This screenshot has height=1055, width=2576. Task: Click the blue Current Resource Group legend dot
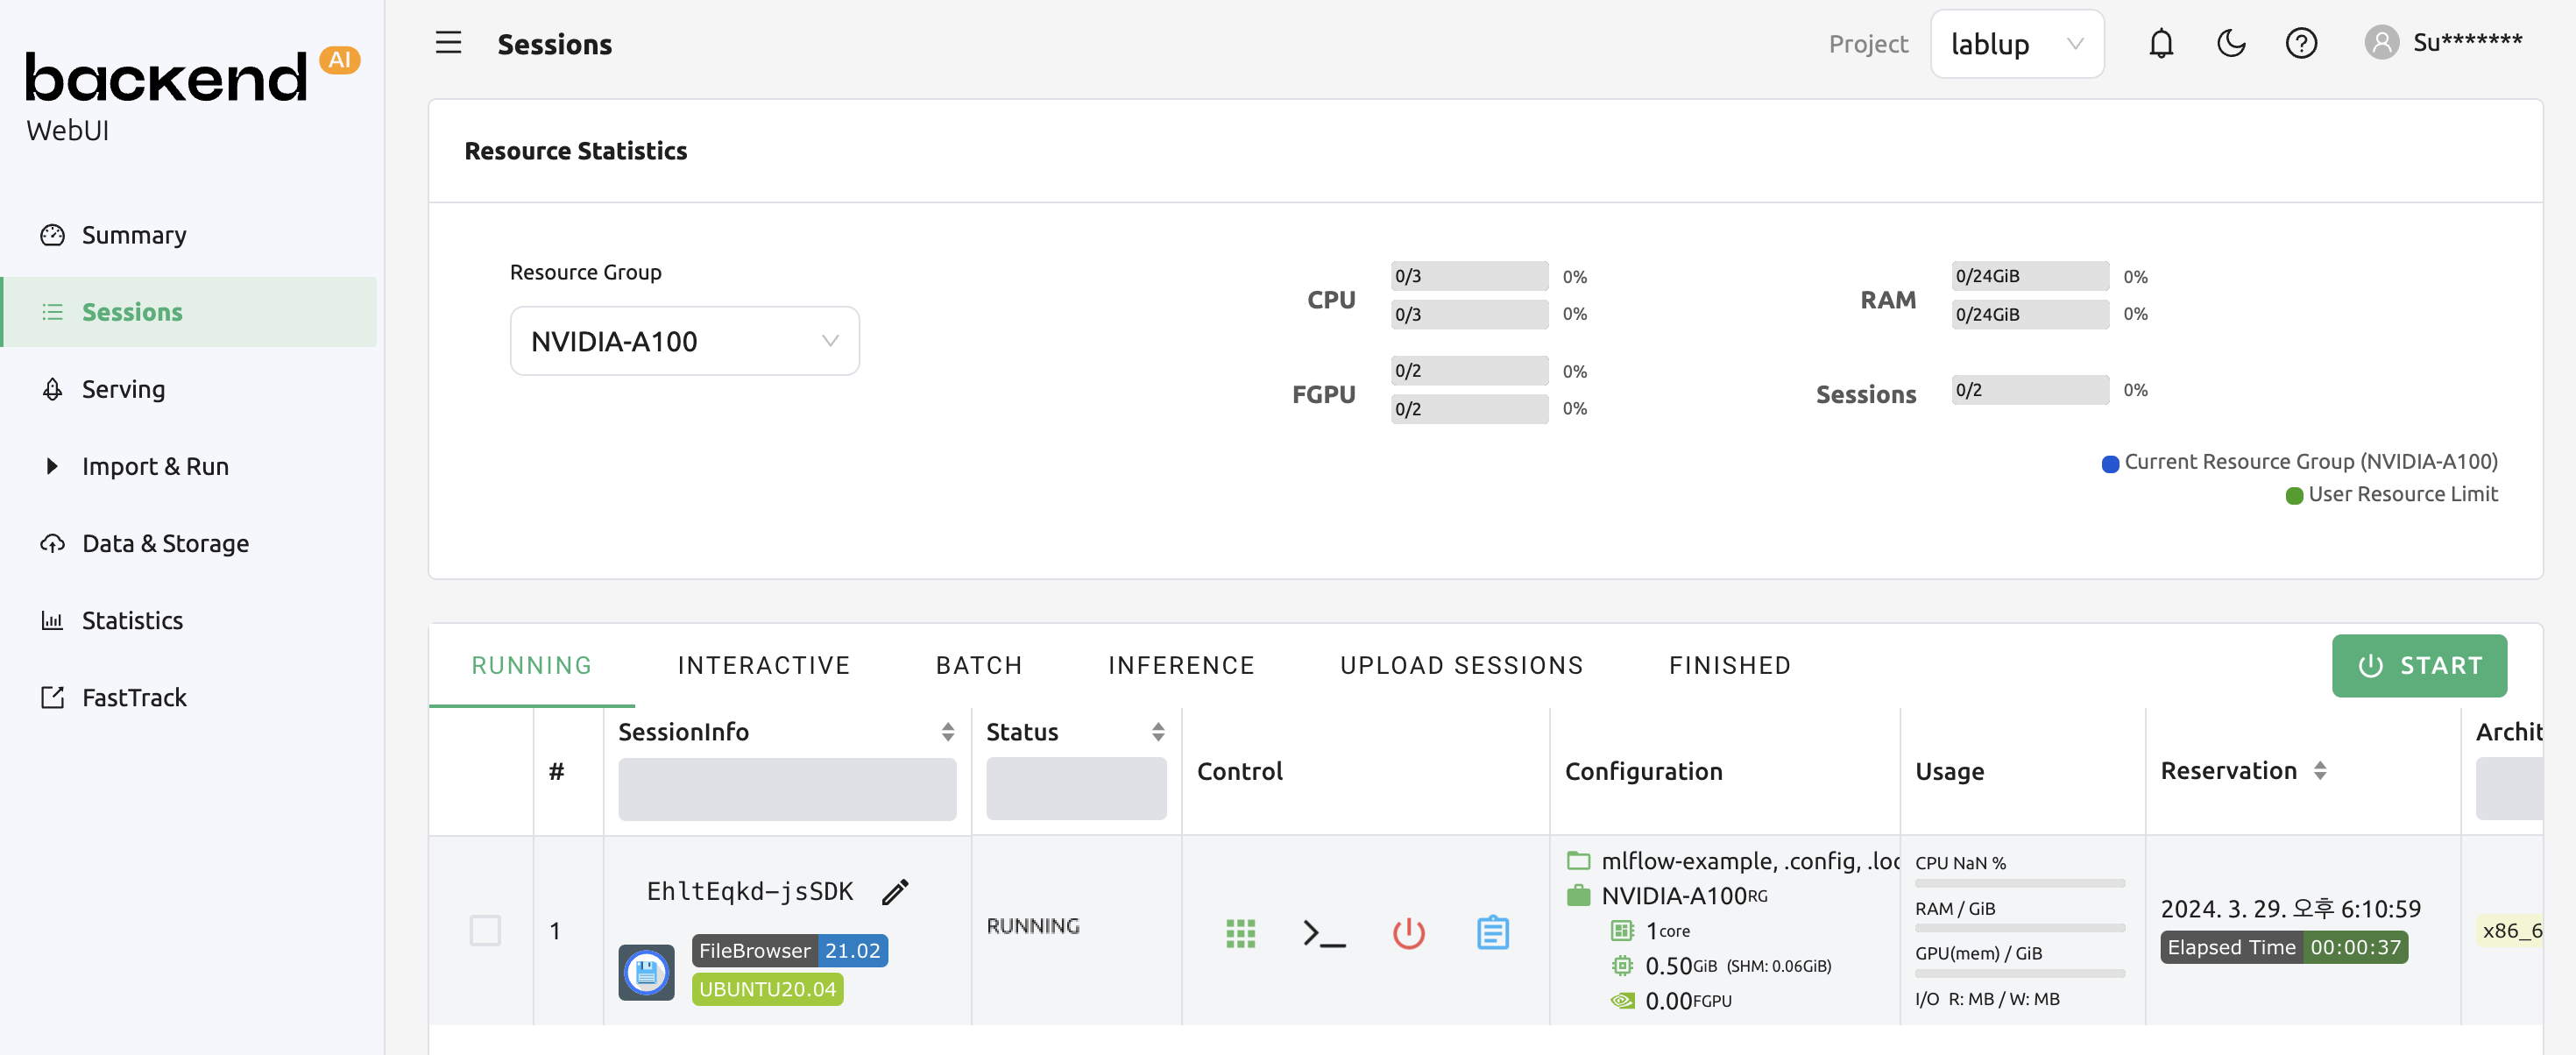(x=2110, y=463)
